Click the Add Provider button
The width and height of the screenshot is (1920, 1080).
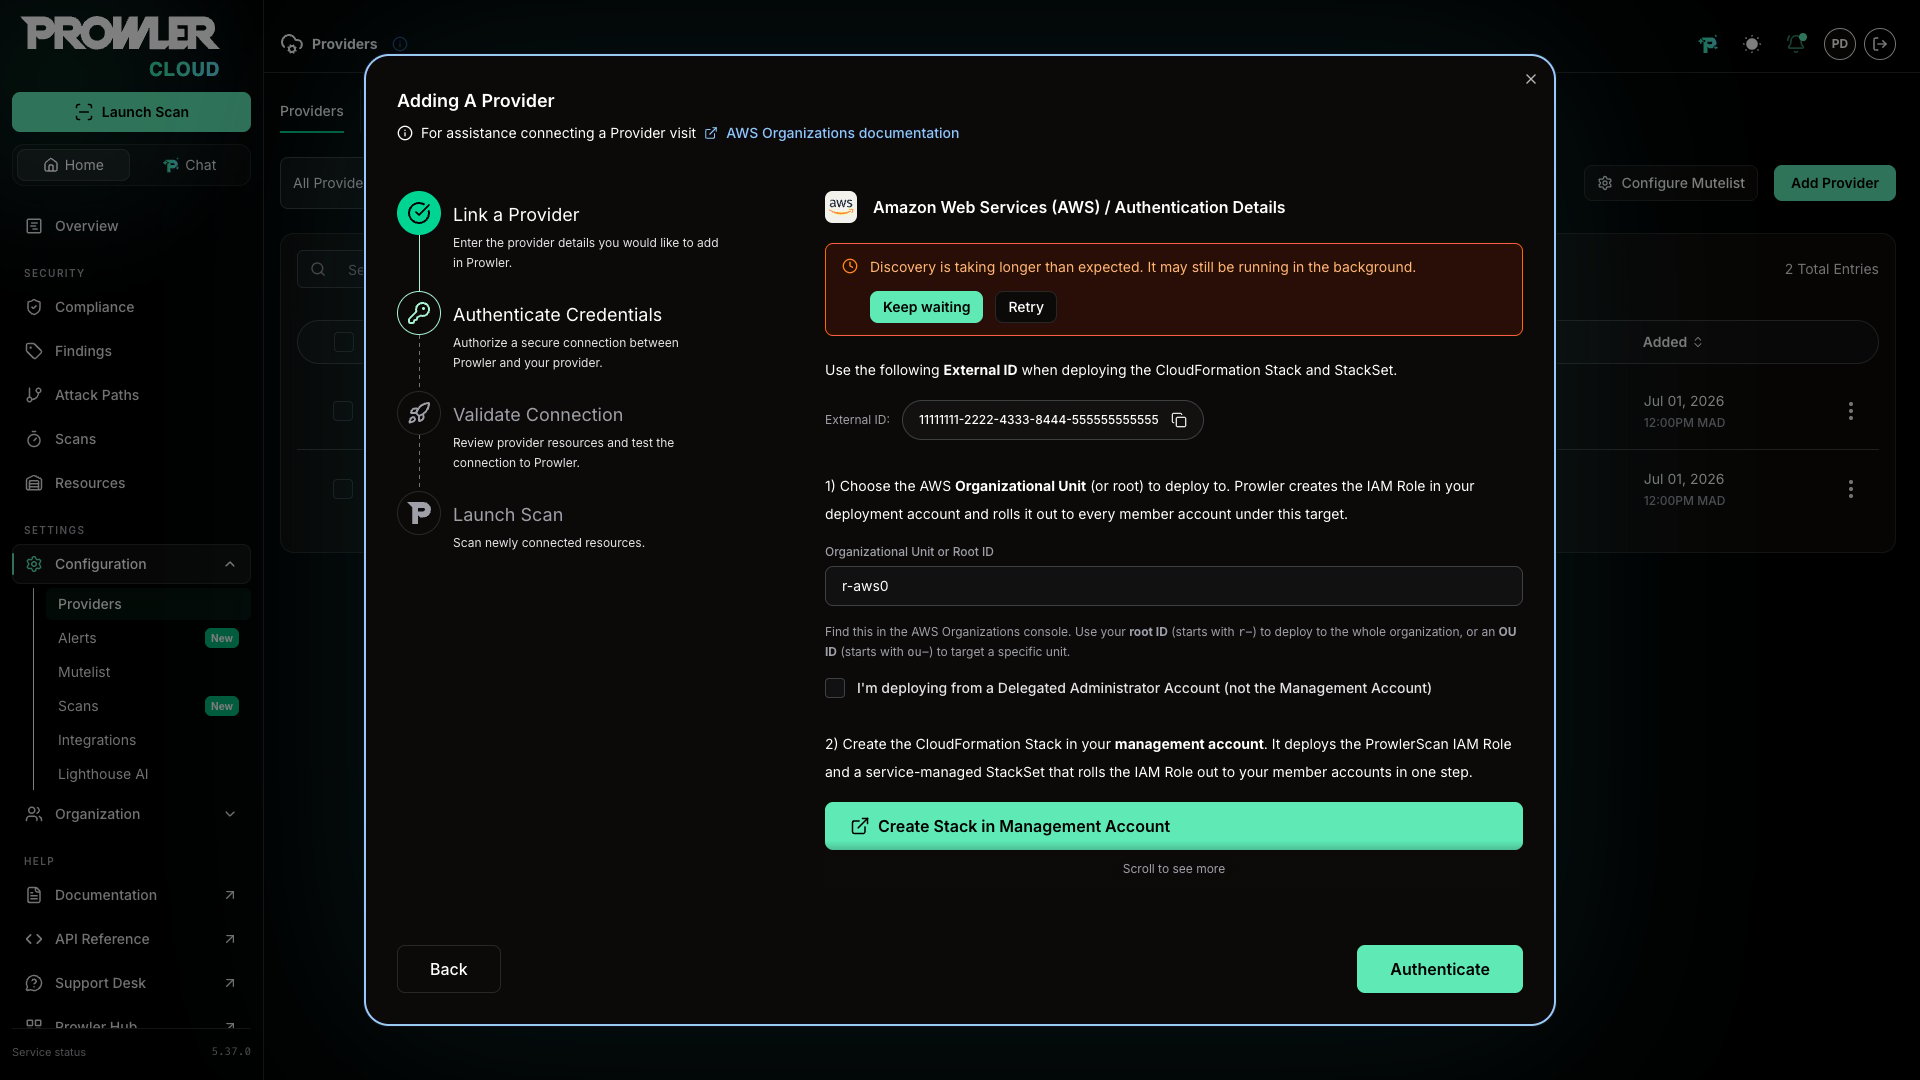coord(1835,183)
